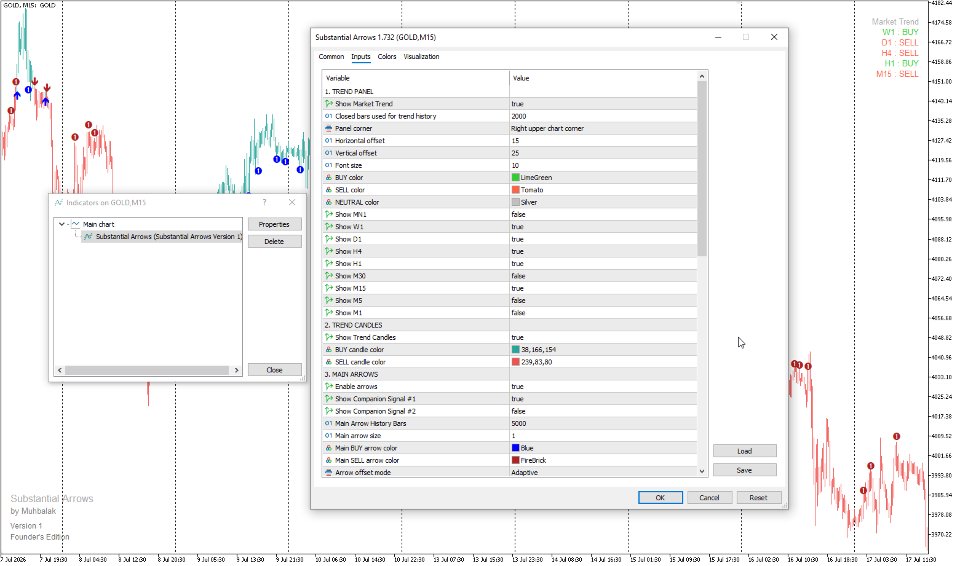Image resolution: width=960 pixels, height=566 pixels.
Task: Open the Main SELL arrow color FireBrick value
Action: (x=603, y=461)
